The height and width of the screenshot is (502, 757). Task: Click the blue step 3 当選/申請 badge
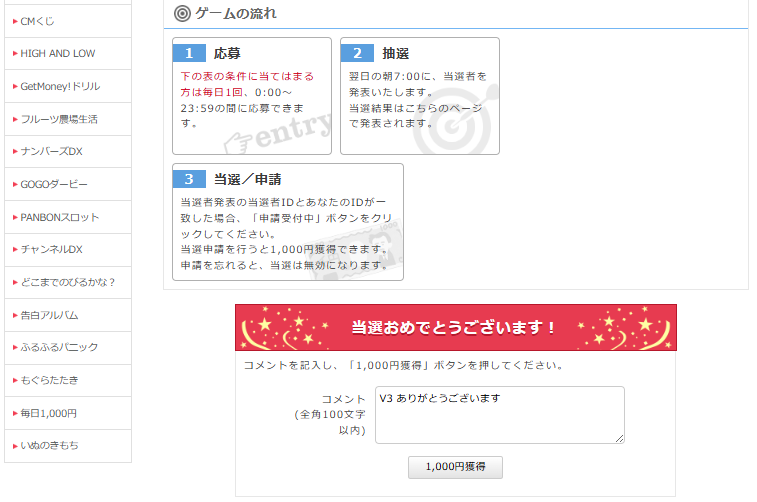(189, 179)
